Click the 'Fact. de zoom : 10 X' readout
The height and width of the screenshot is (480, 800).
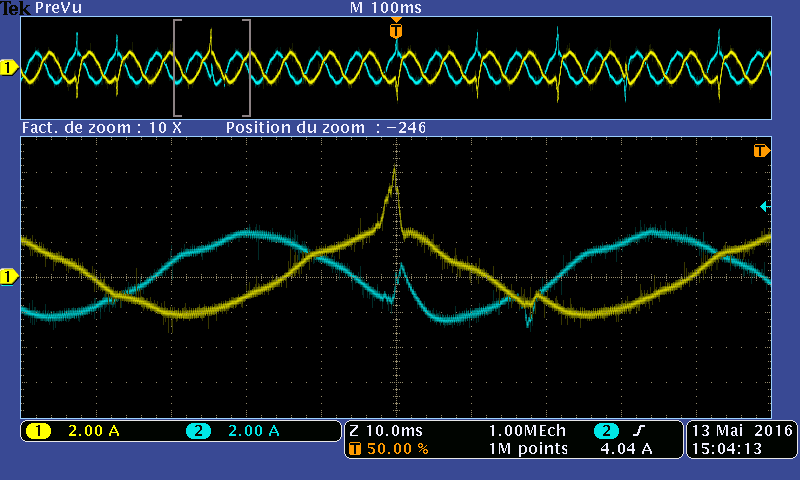click(102, 128)
